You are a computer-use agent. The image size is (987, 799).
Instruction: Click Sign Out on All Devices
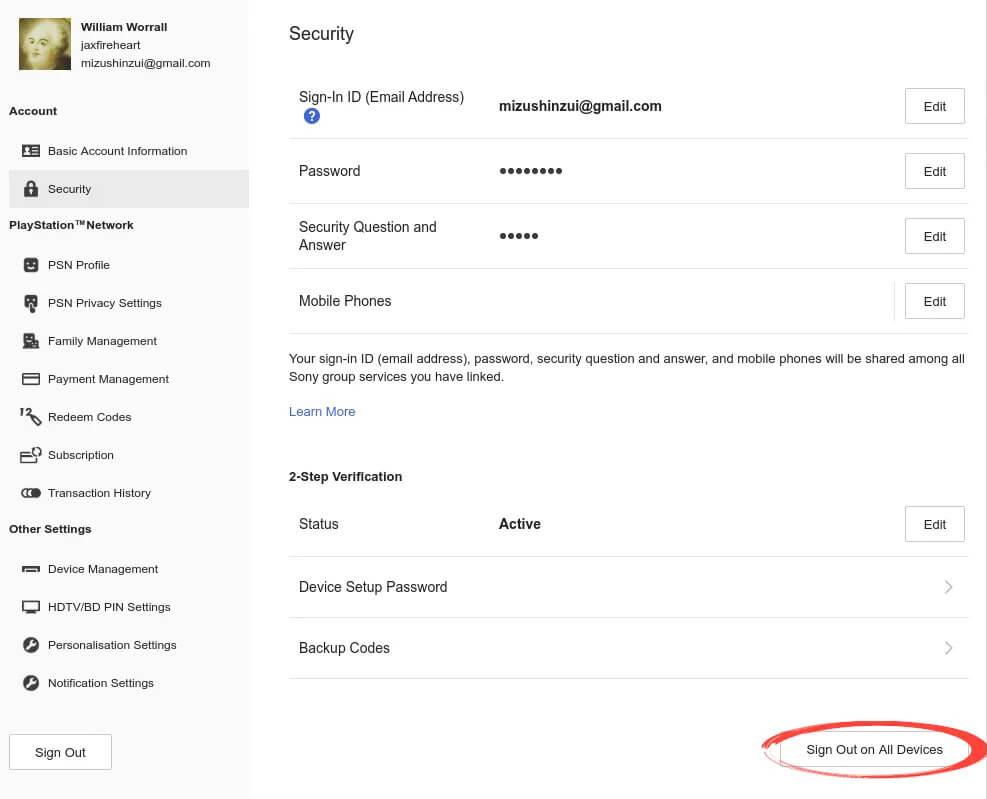coord(874,749)
